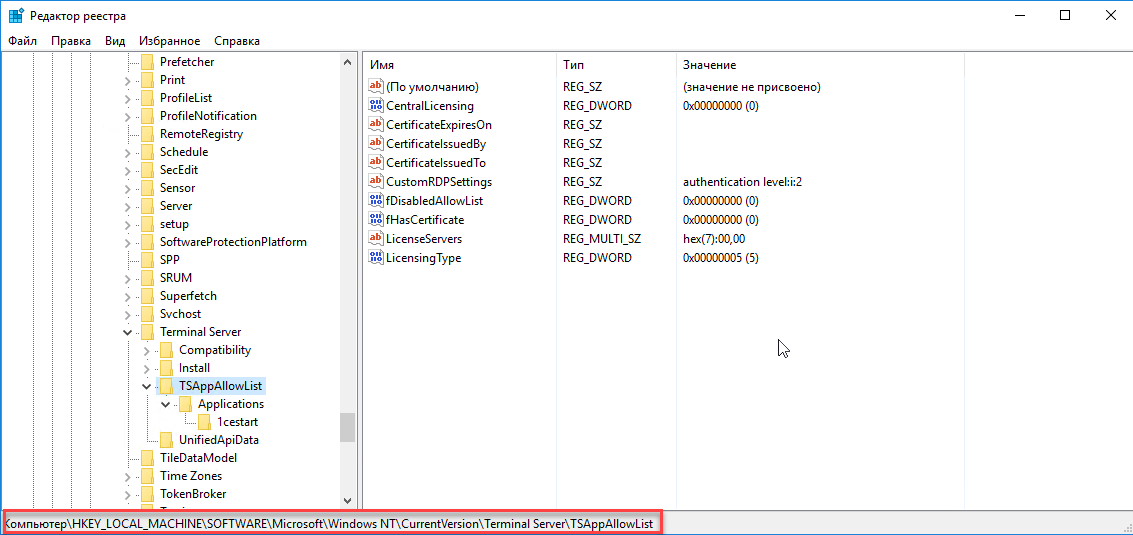This screenshot has width=1133, height=535.
Task: Expand the Time Zones key
Action: point(128,476)
